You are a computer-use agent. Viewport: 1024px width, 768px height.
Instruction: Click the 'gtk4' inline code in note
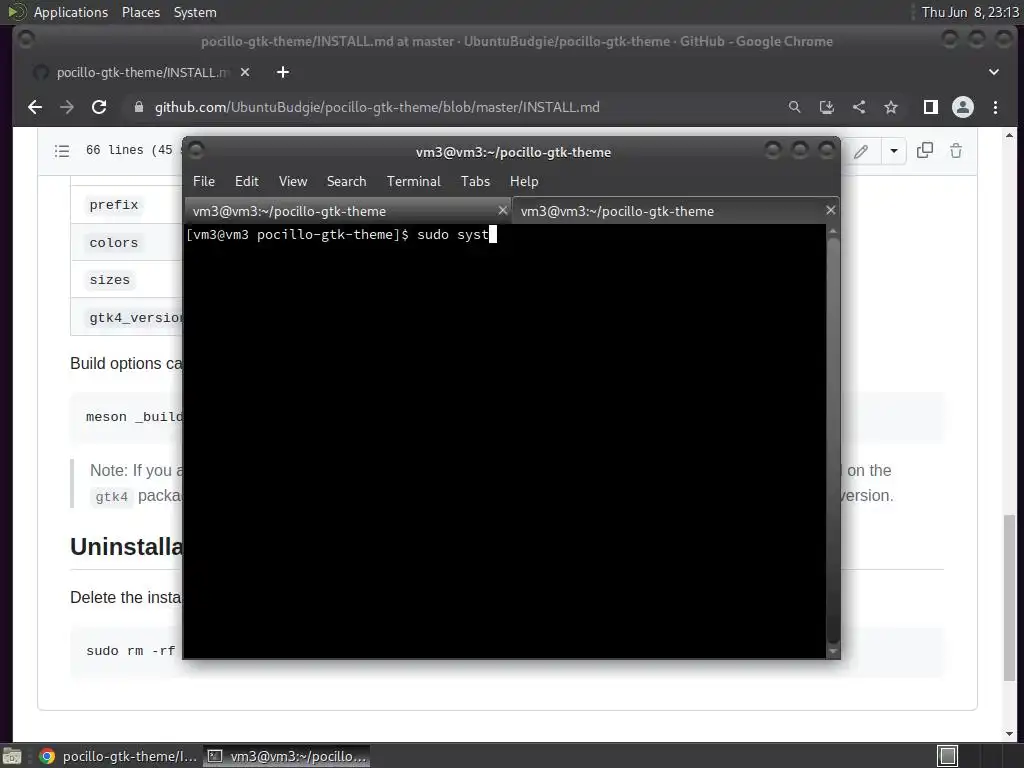point(112,497)
